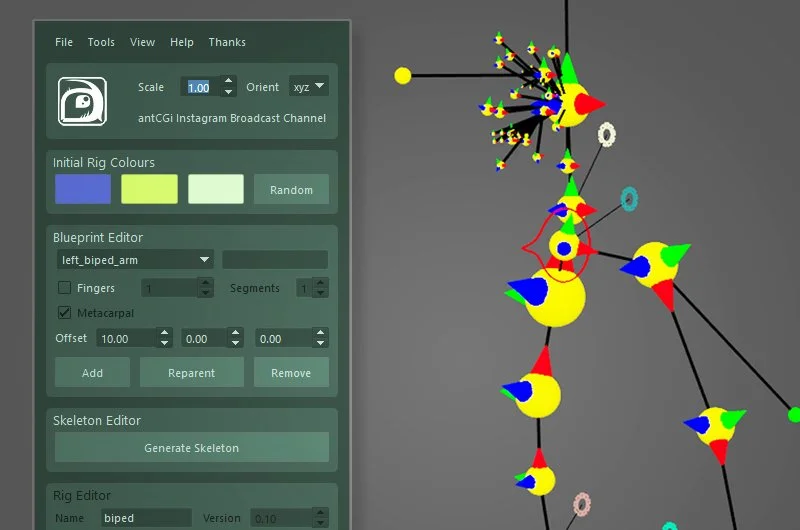Screen dimensions: 800x530
Task: Click the antCGi bird logo icon
Action: (82, 101)
